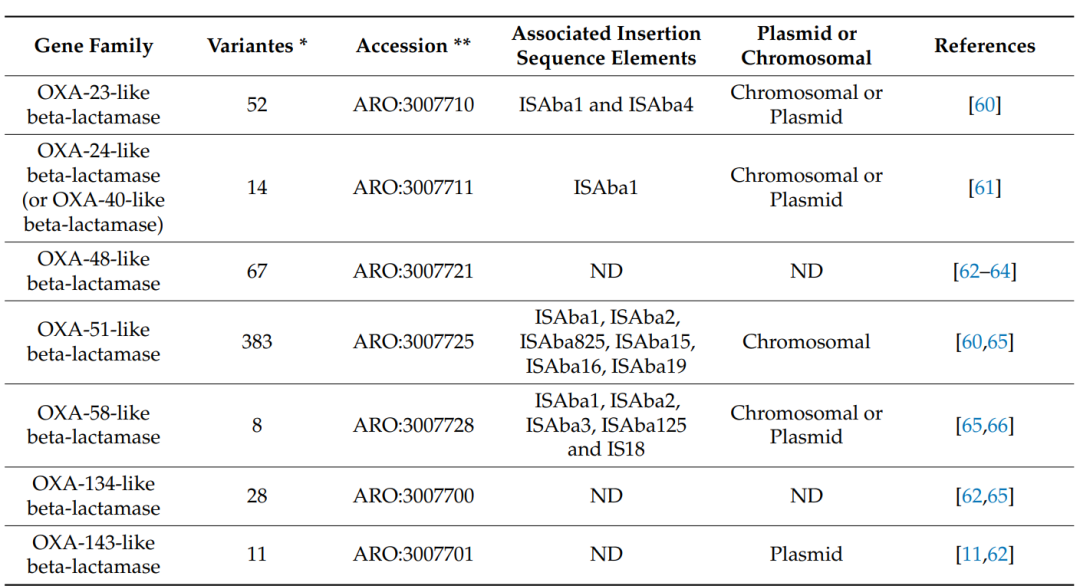Select accession ARO:3007725 cell
The height and width of the screenshot is (586, 1080).
click(413, 342)
